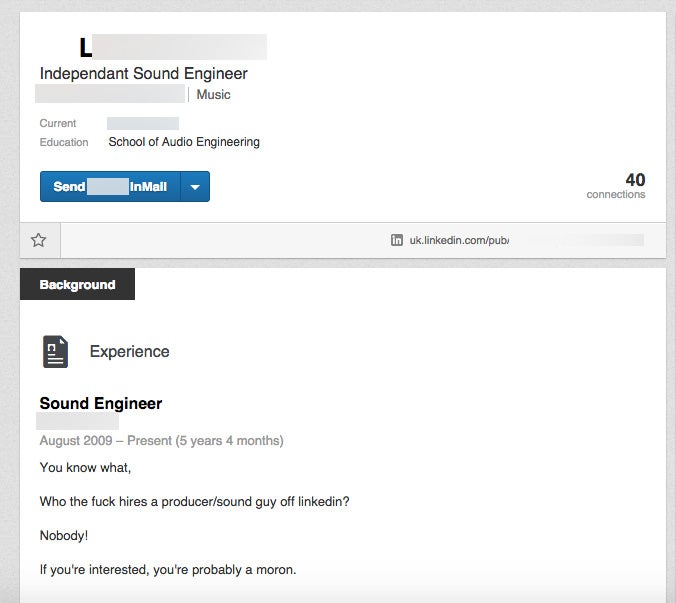The image size is (676, 603).
Task: Open the Background tab
Action: point(77,284)
